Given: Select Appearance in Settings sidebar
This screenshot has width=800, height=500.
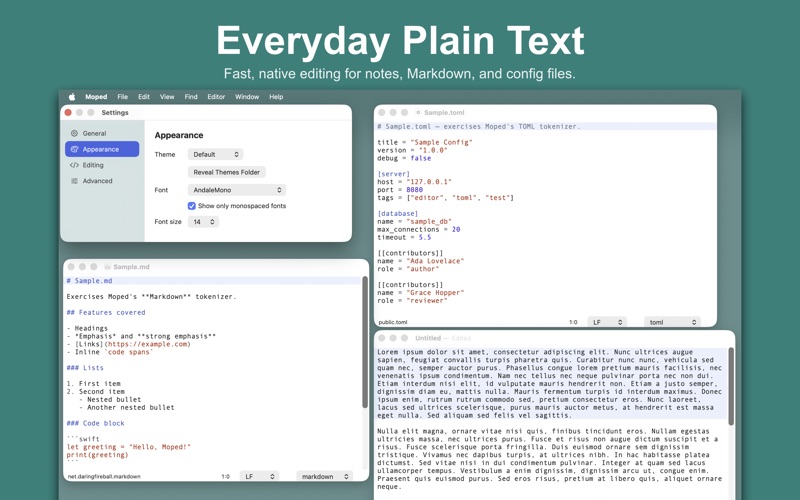Looking at the screenshot, I should click(102, 149).
